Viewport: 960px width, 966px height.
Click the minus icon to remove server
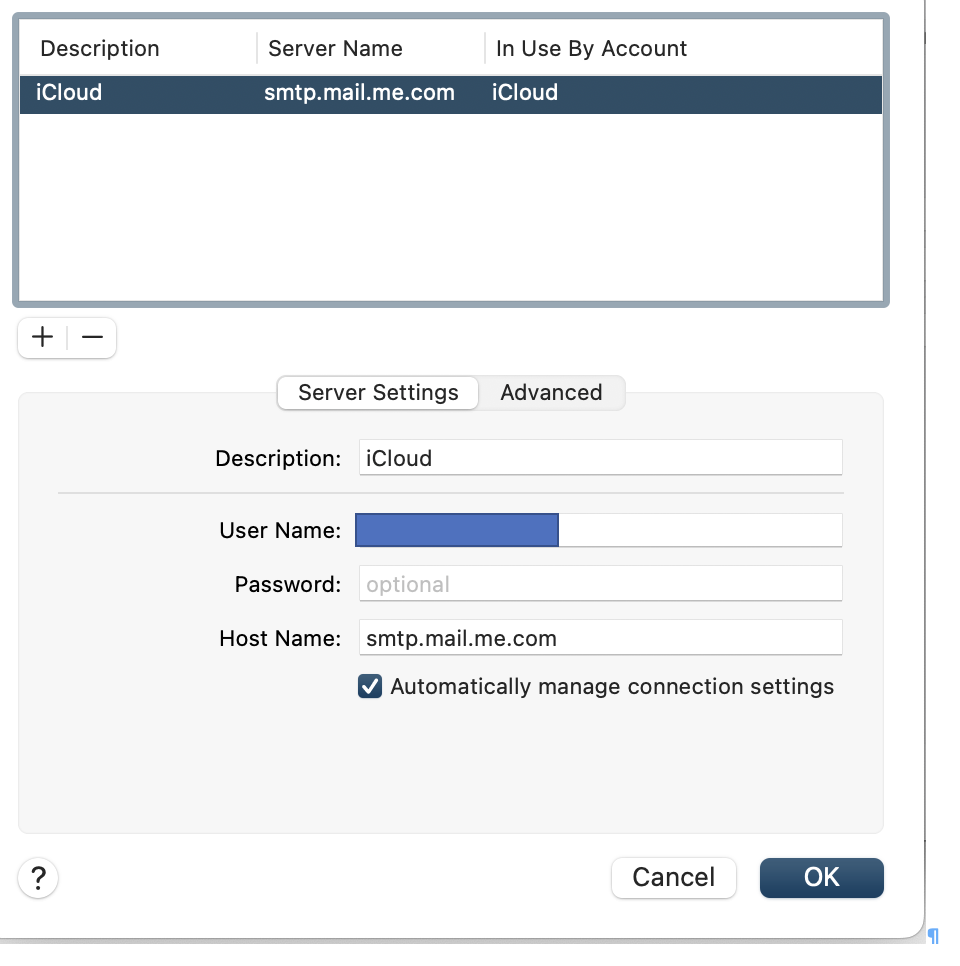tap(92, 338)
